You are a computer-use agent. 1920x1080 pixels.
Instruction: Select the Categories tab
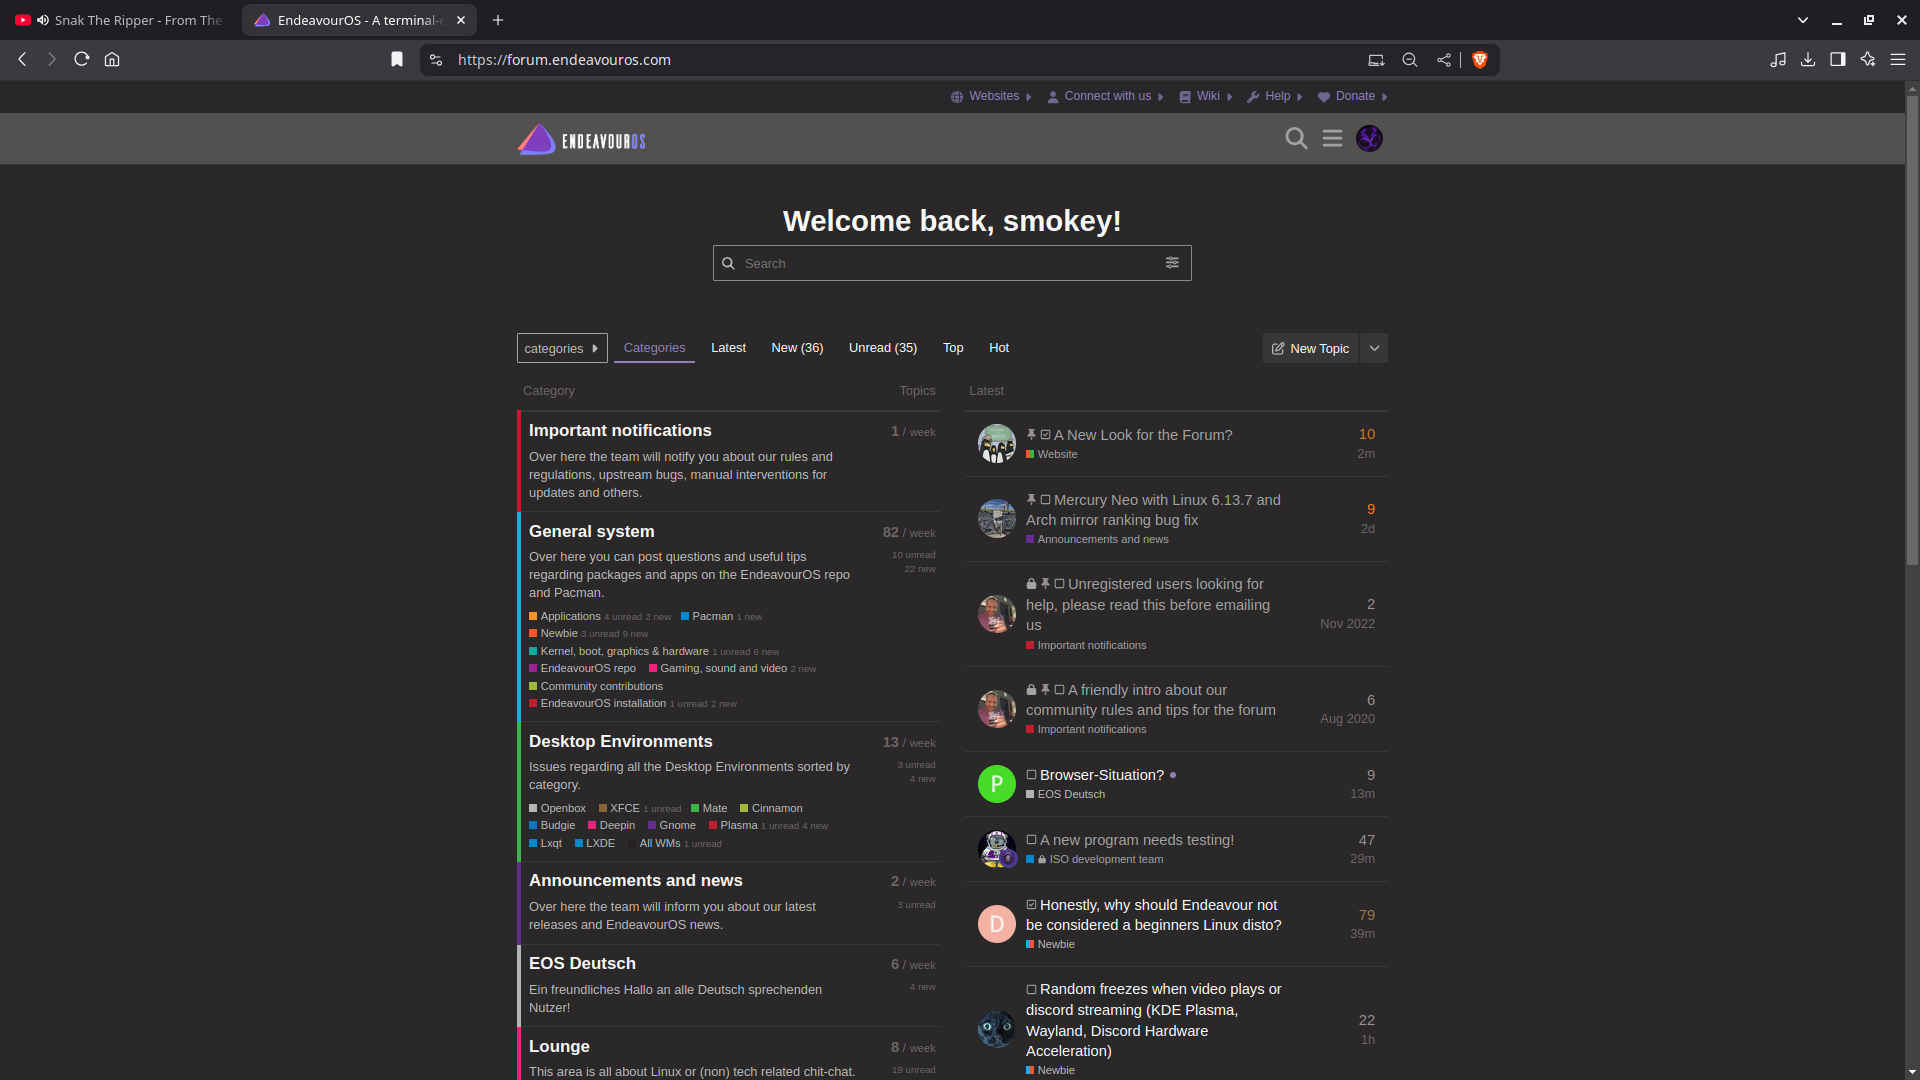coord(654,348)
